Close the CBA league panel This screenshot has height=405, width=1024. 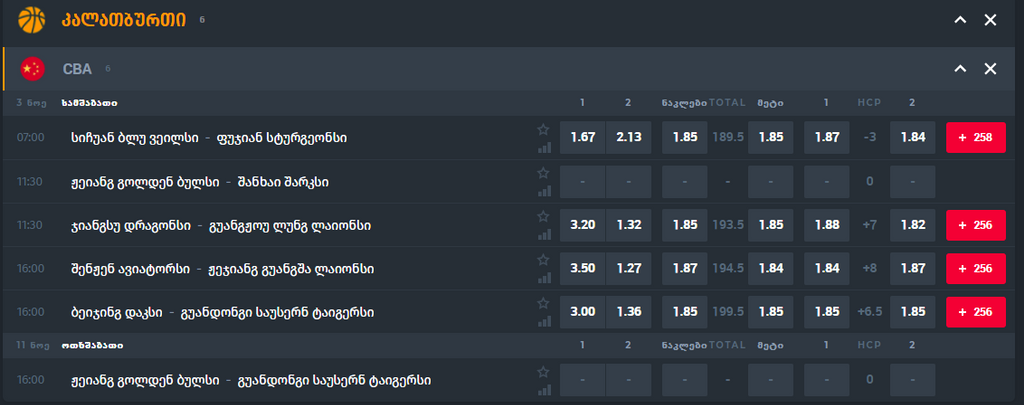[x=990, y=69]
